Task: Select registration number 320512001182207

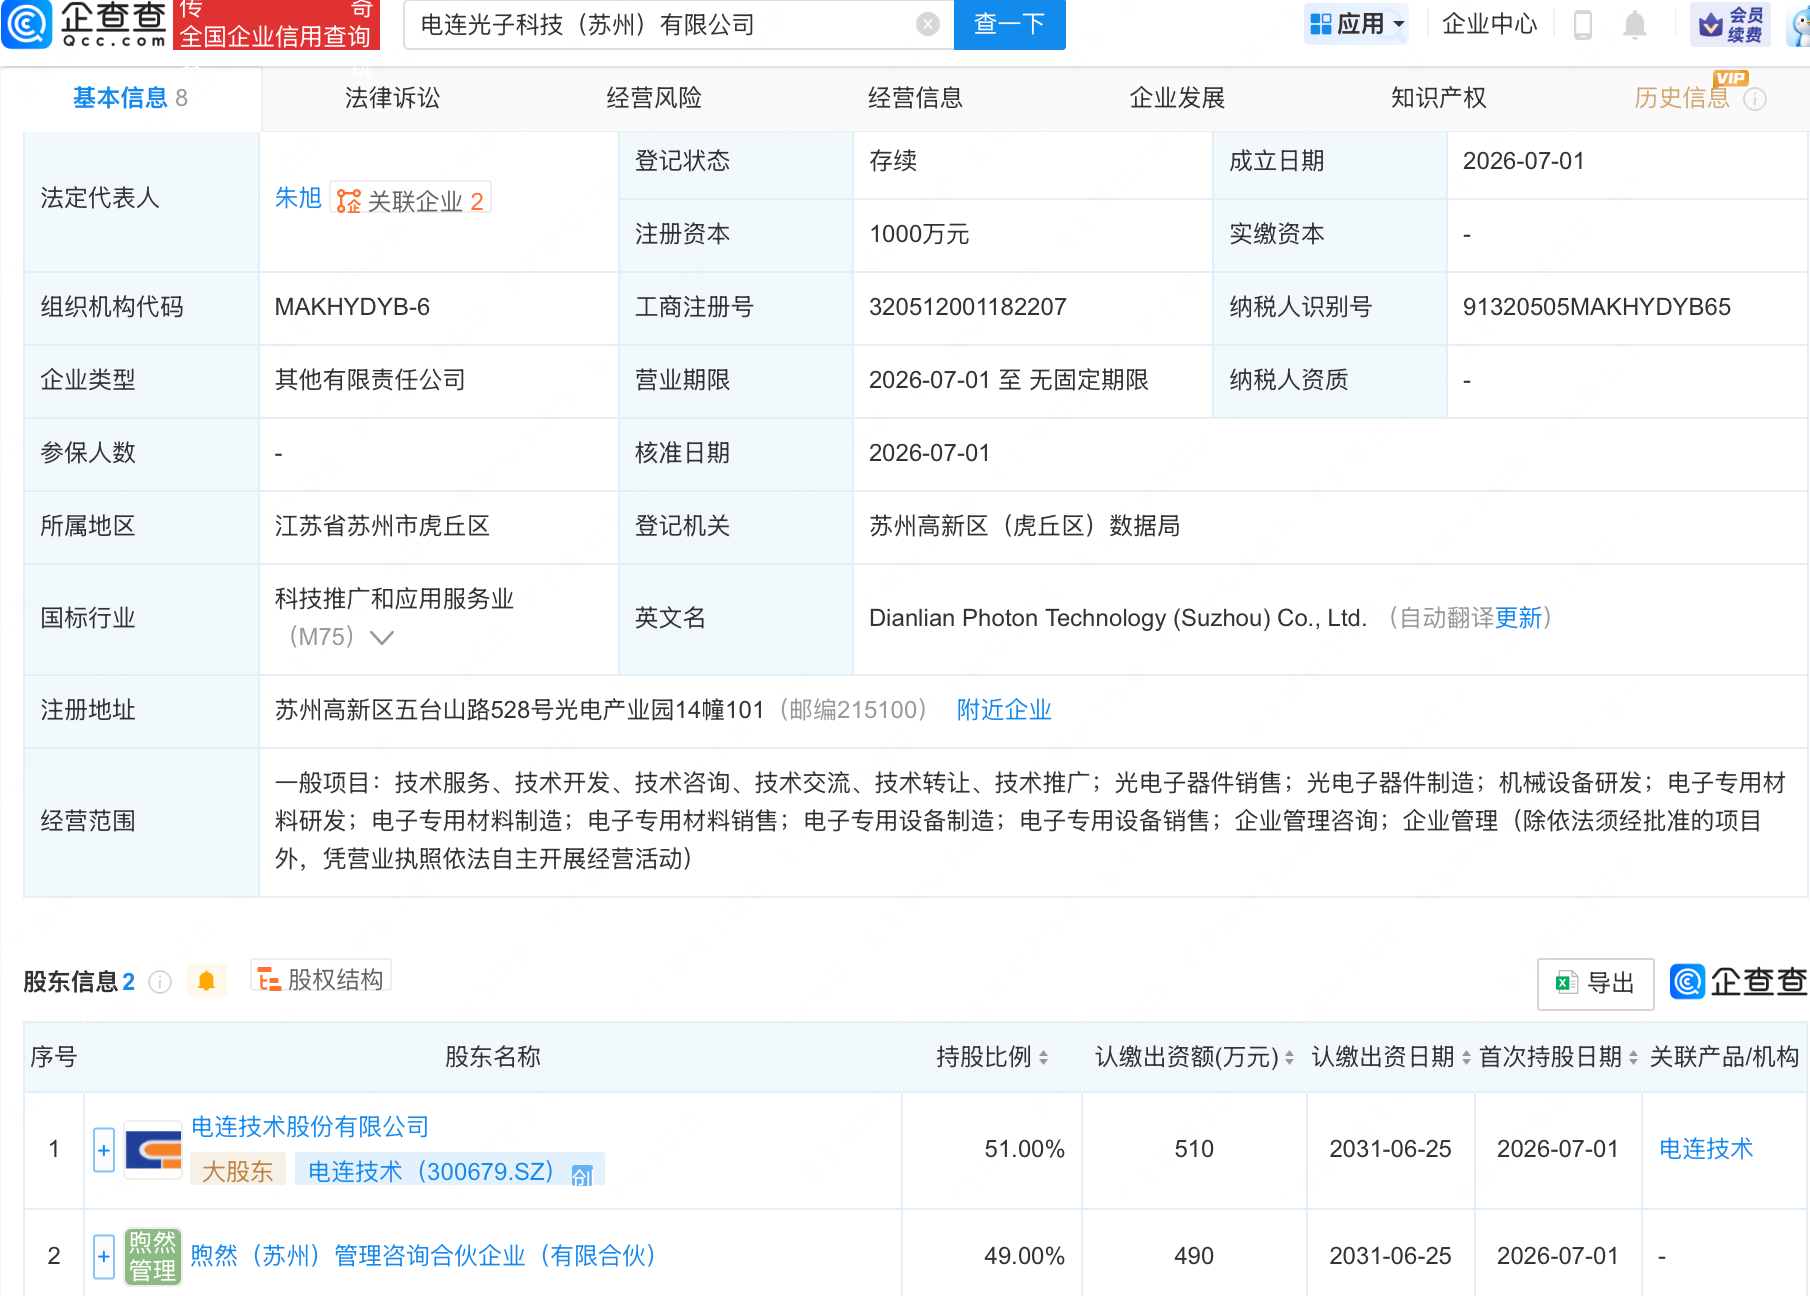Action: [968, 307]
